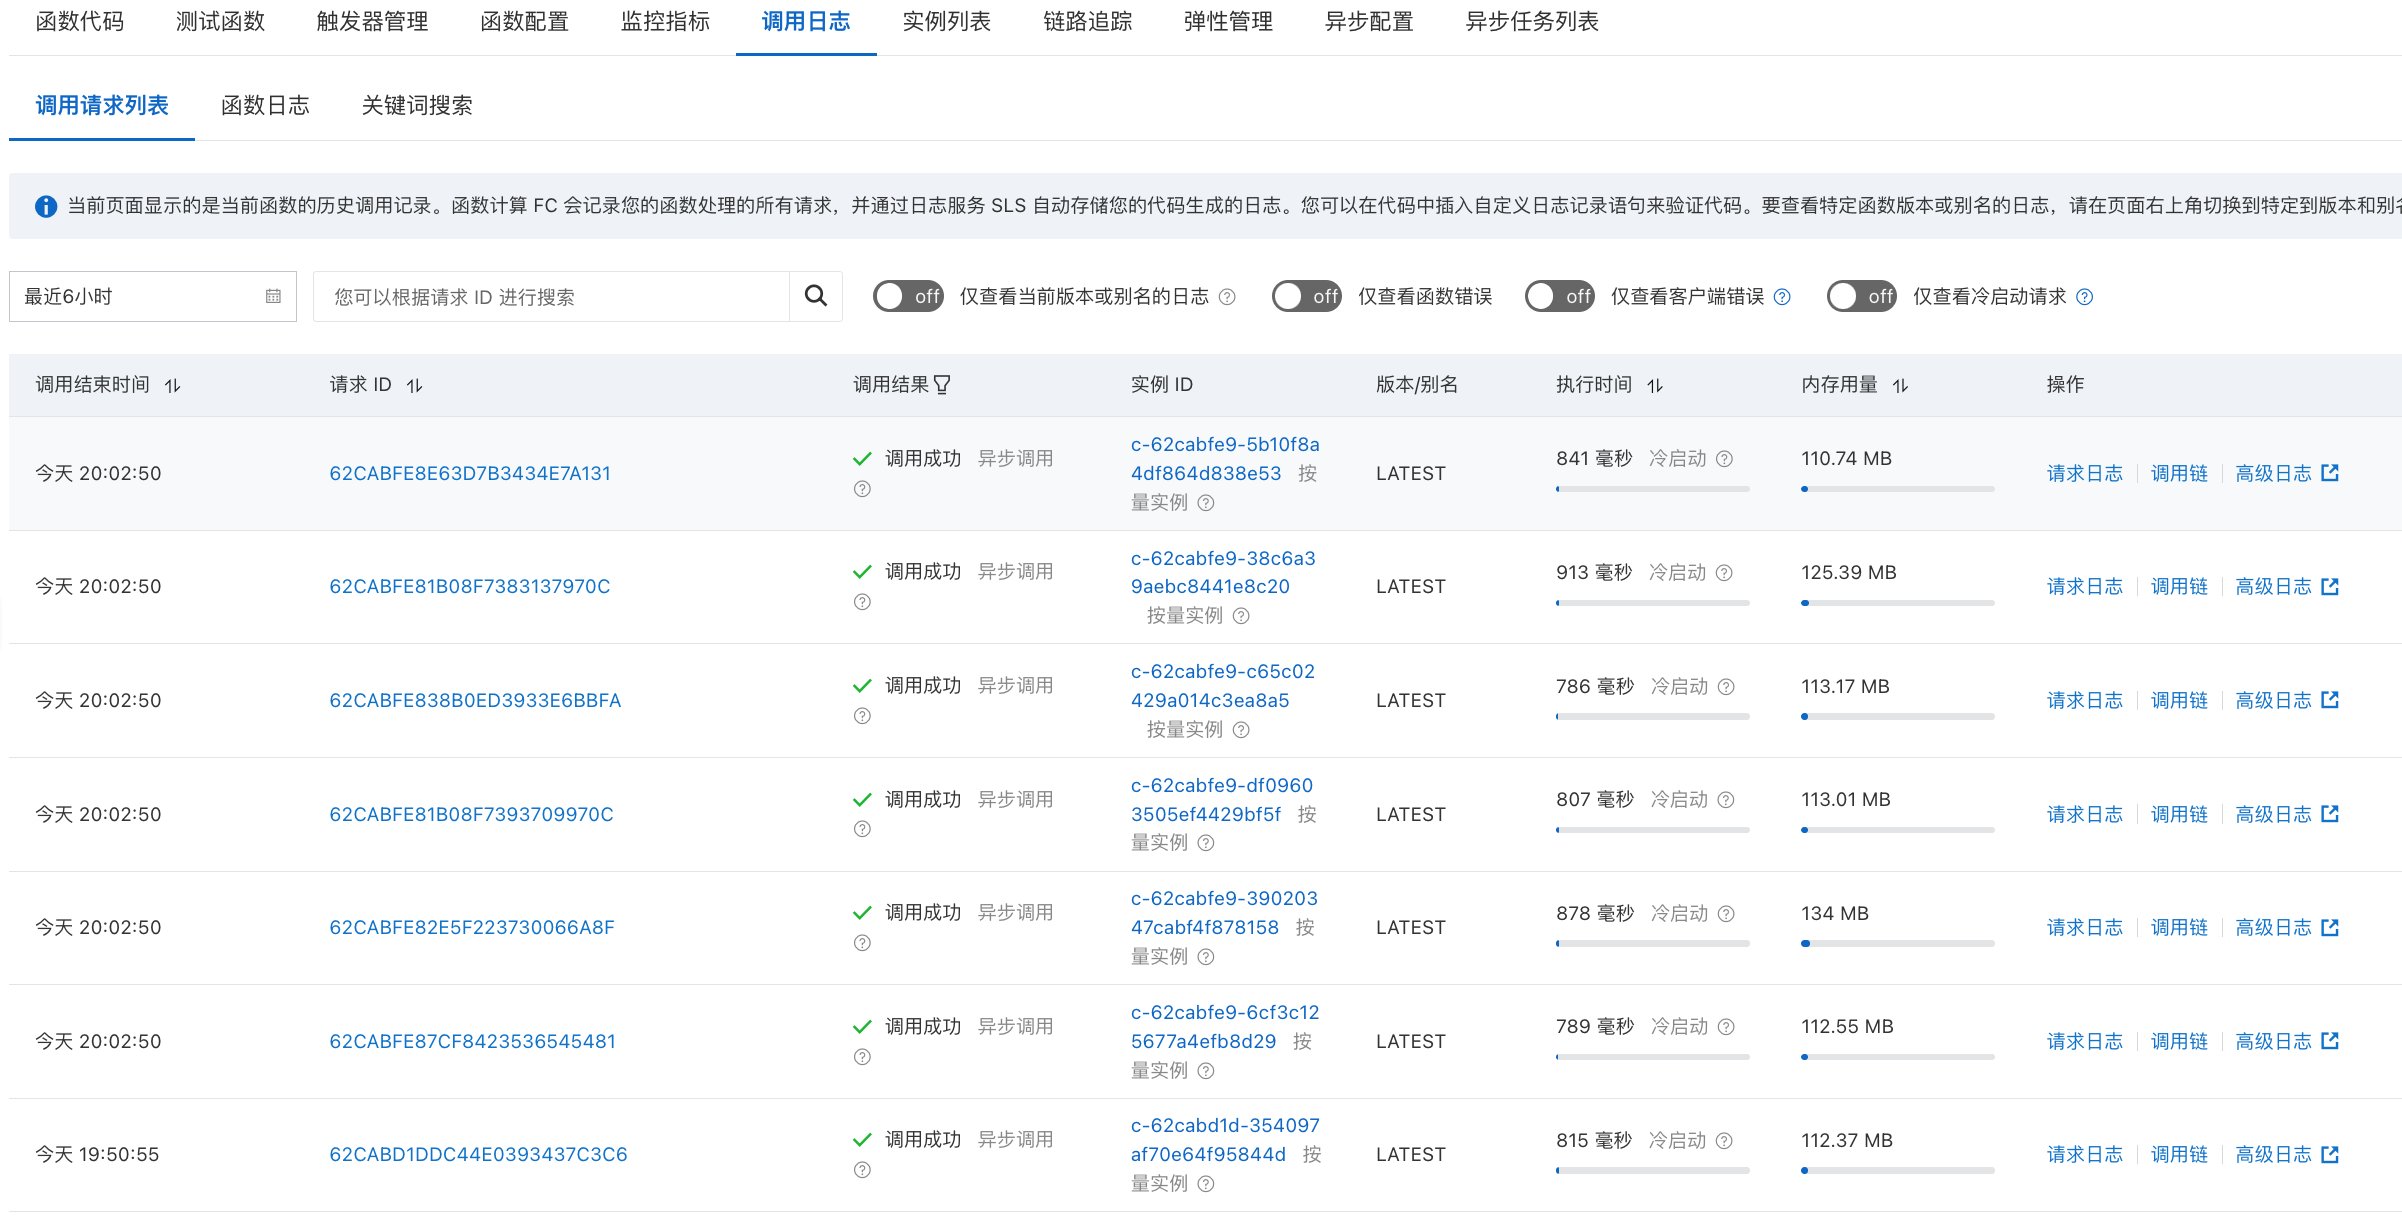Open instance c-62cabfe9-df0960 link
2402x1224 pixels.
point(1222,800)
